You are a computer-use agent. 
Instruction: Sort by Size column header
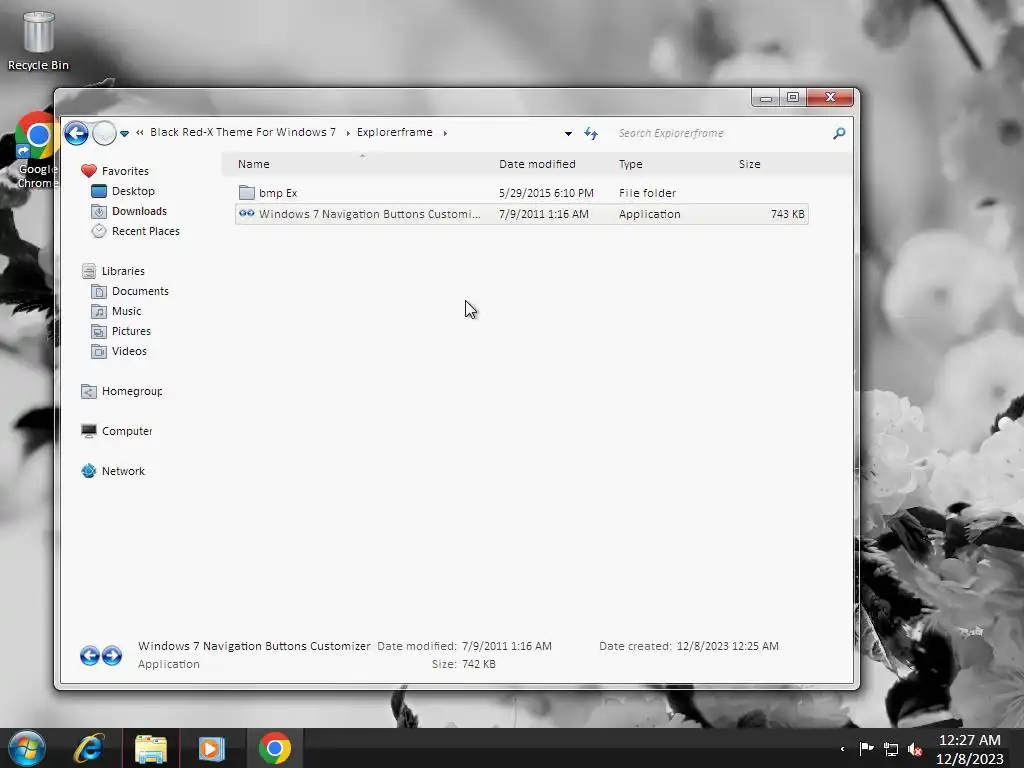click(x=749, y=164)
